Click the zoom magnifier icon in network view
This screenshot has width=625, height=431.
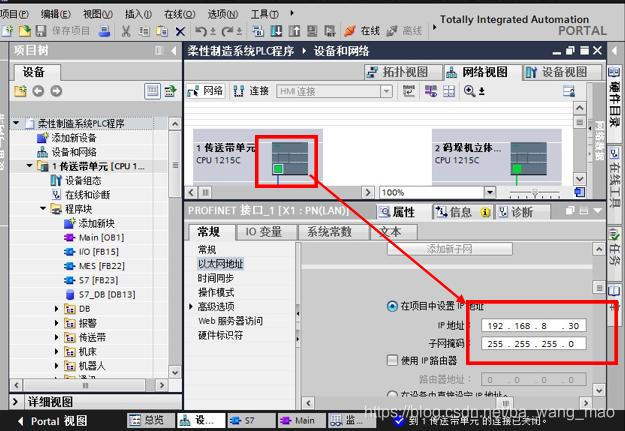click(470, 91)
